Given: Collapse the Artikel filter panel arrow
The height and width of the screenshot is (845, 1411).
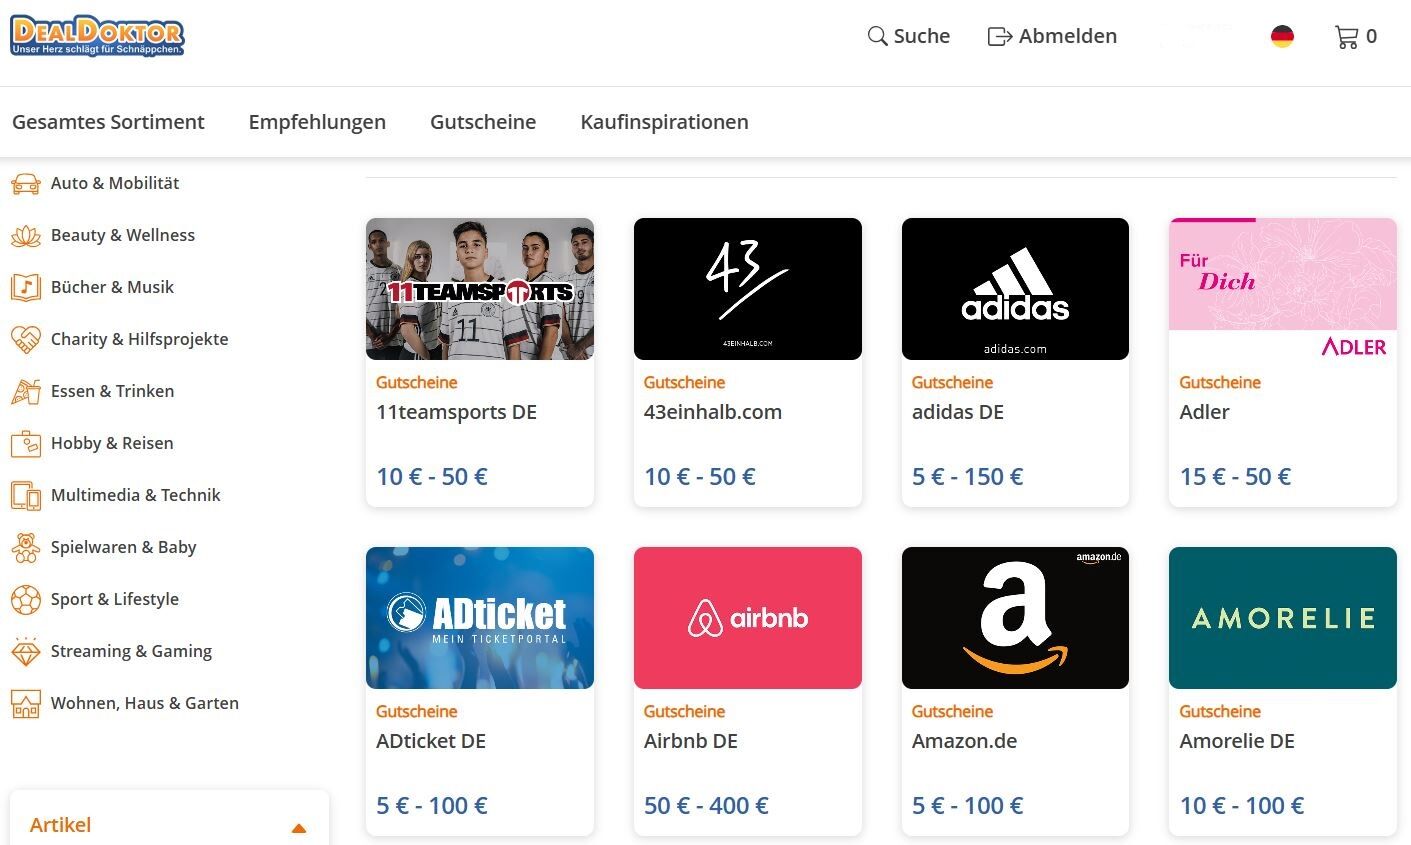Looking at the screenshot, I should pyautogui.click(x=298, y=828).
